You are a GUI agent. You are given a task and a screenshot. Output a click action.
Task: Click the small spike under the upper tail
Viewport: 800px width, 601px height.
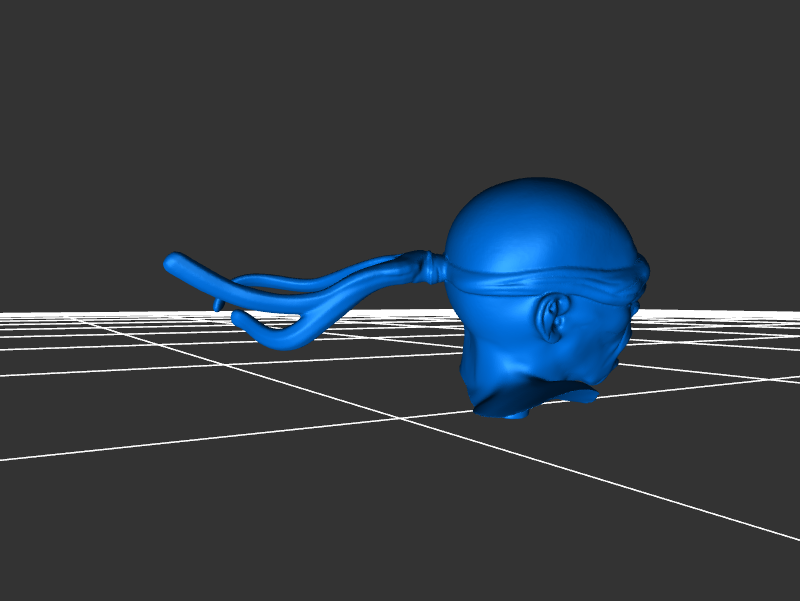pos(217,304)
